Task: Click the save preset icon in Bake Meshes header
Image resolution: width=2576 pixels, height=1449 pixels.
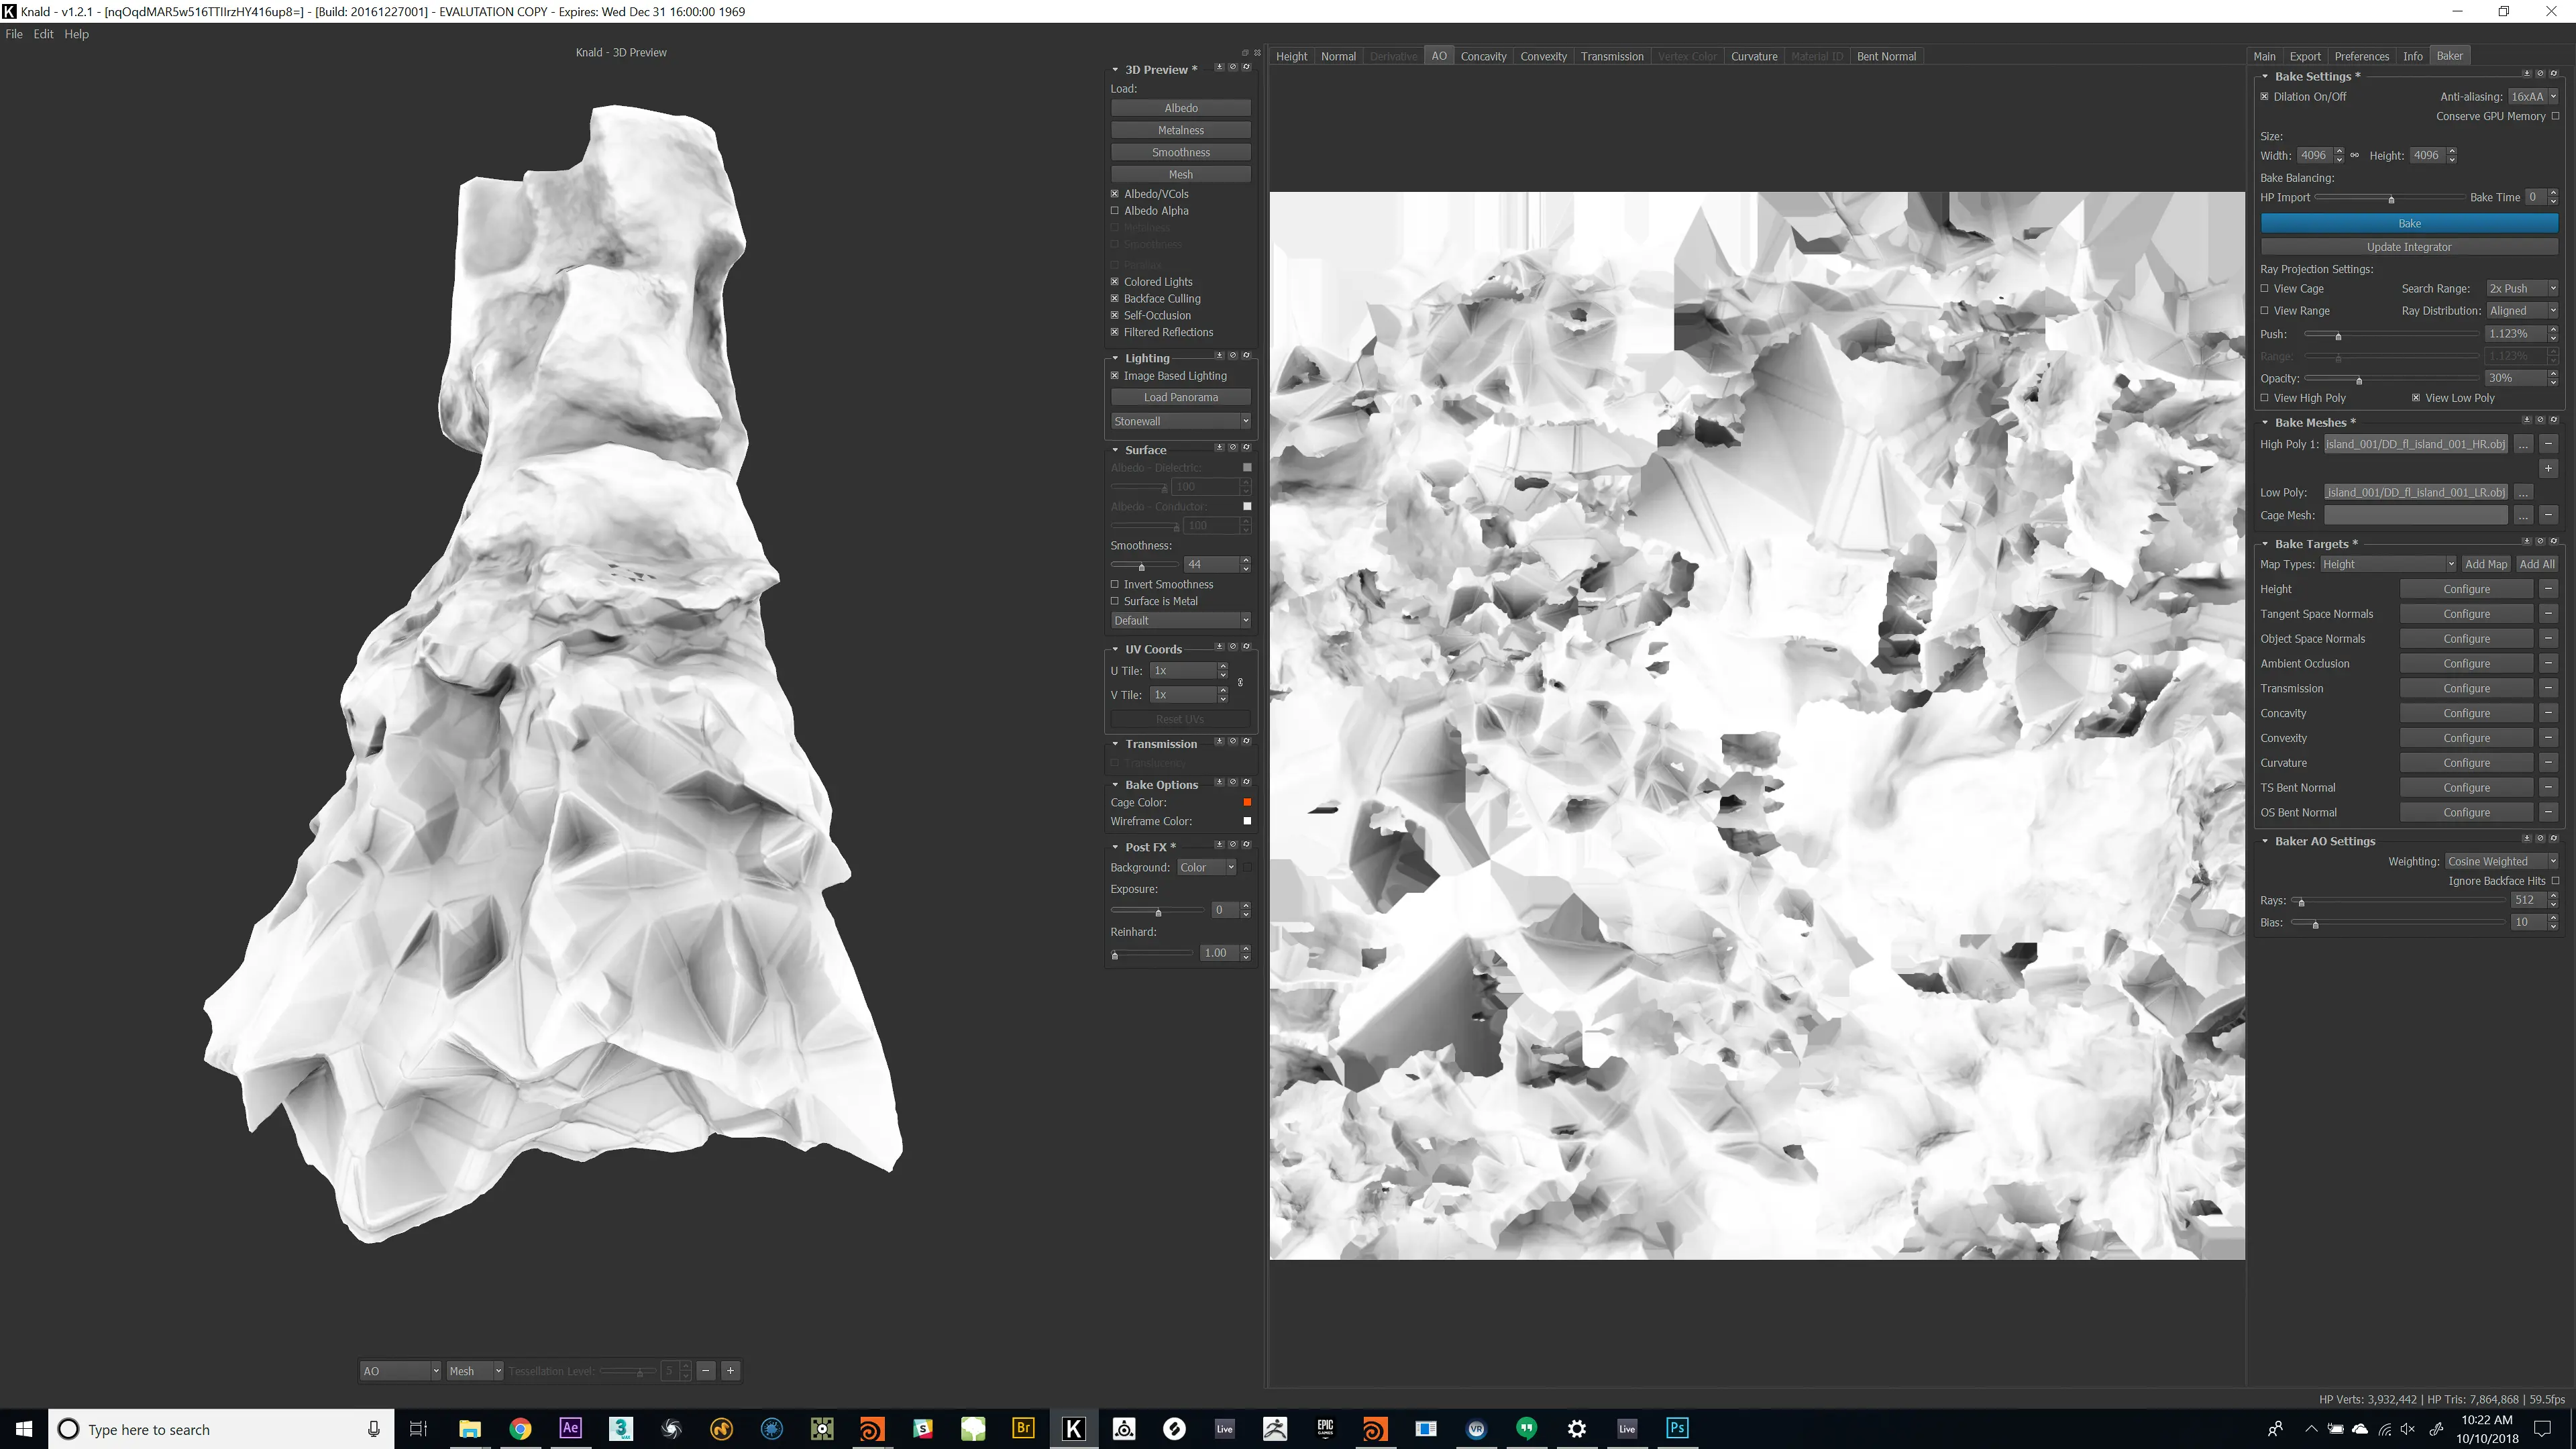Action: coord(2526,420)
